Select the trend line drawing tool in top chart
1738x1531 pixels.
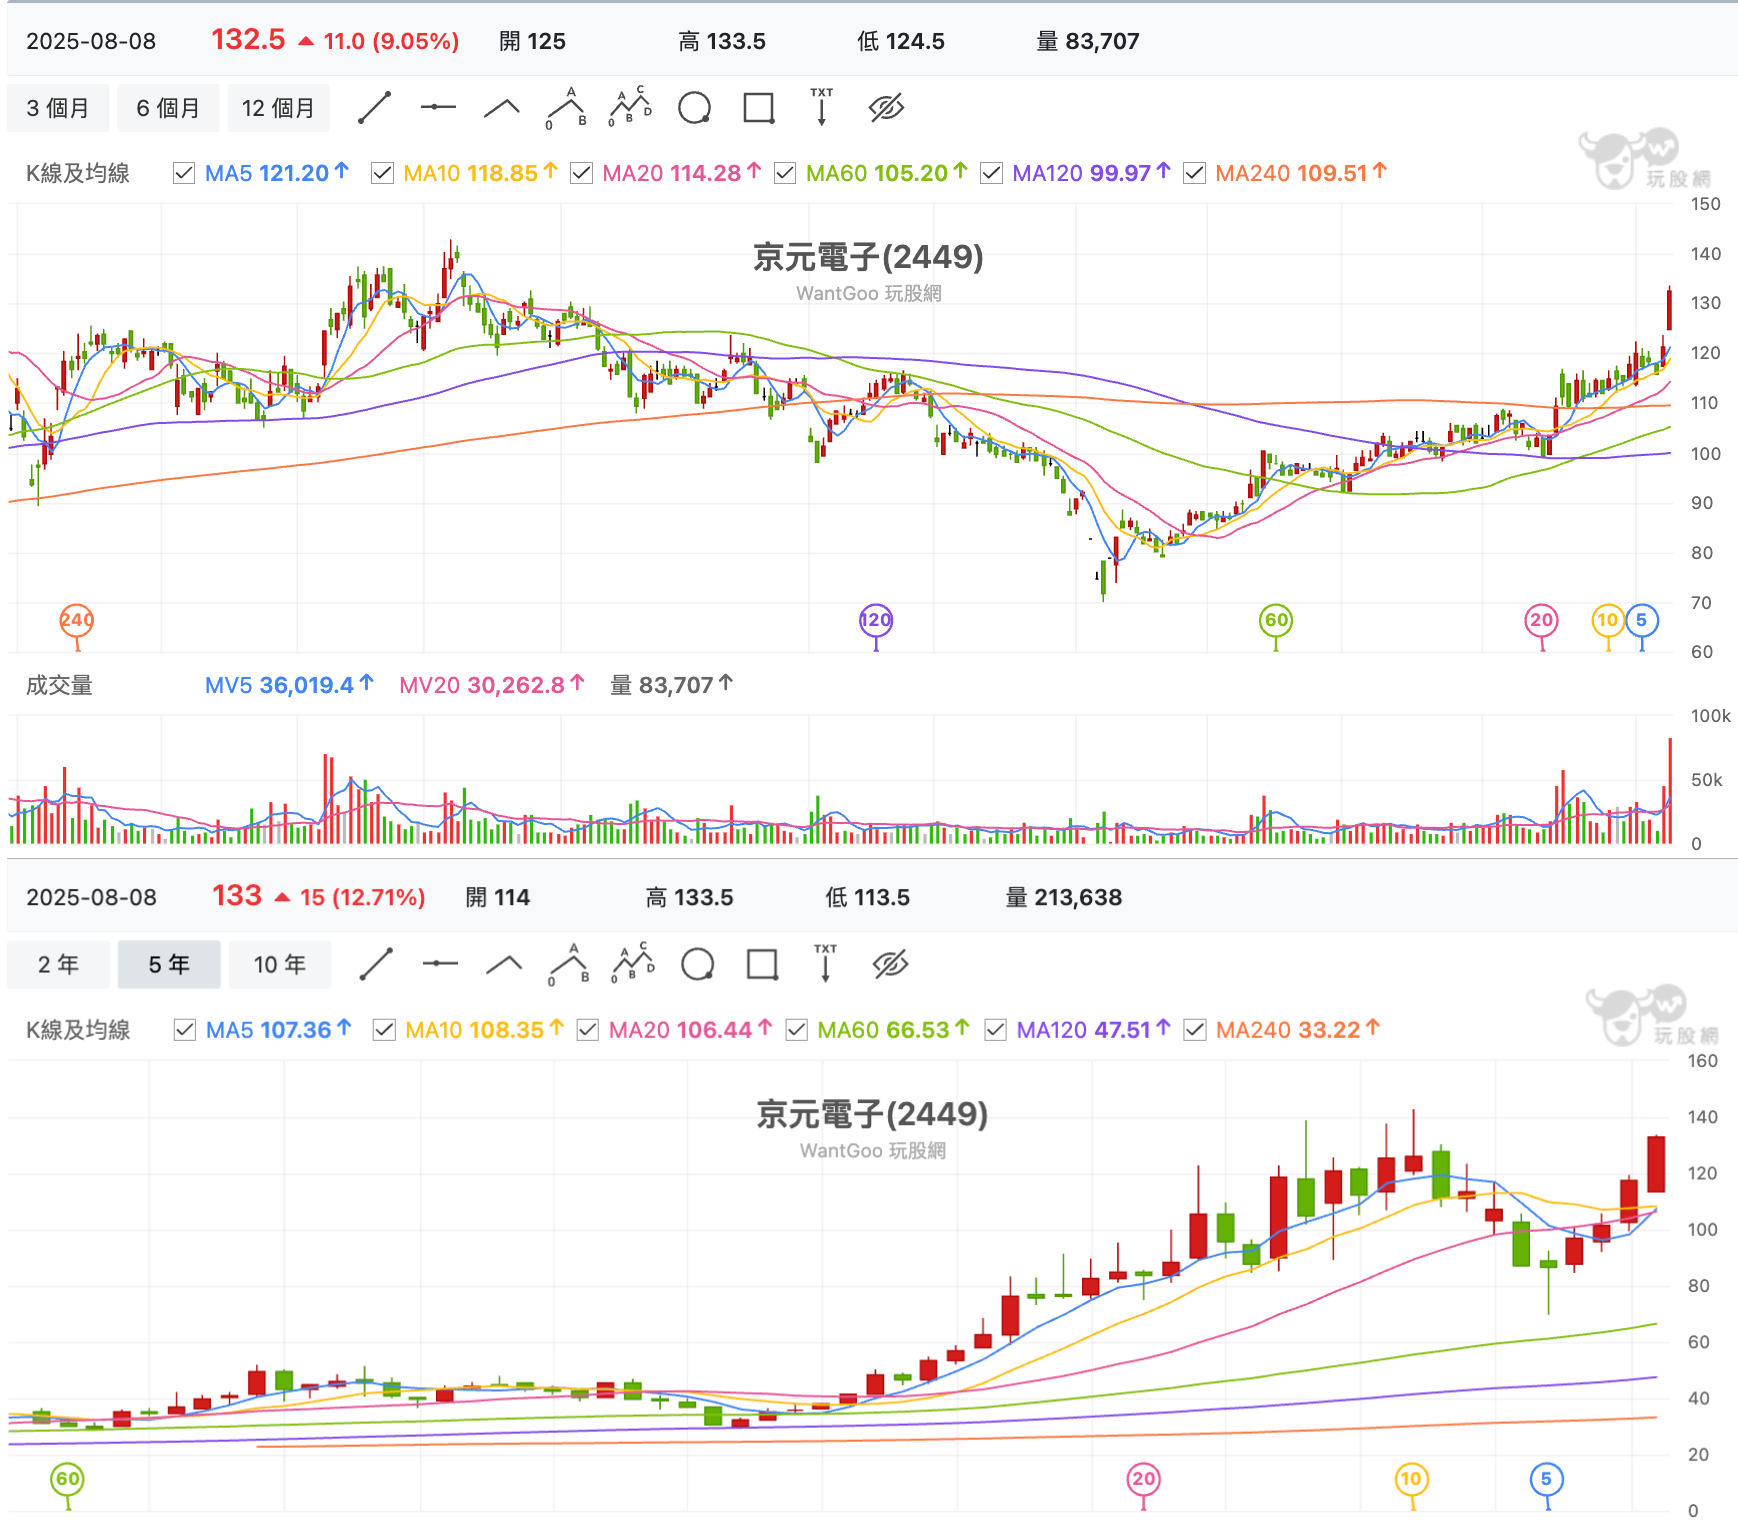pos(375,108)
